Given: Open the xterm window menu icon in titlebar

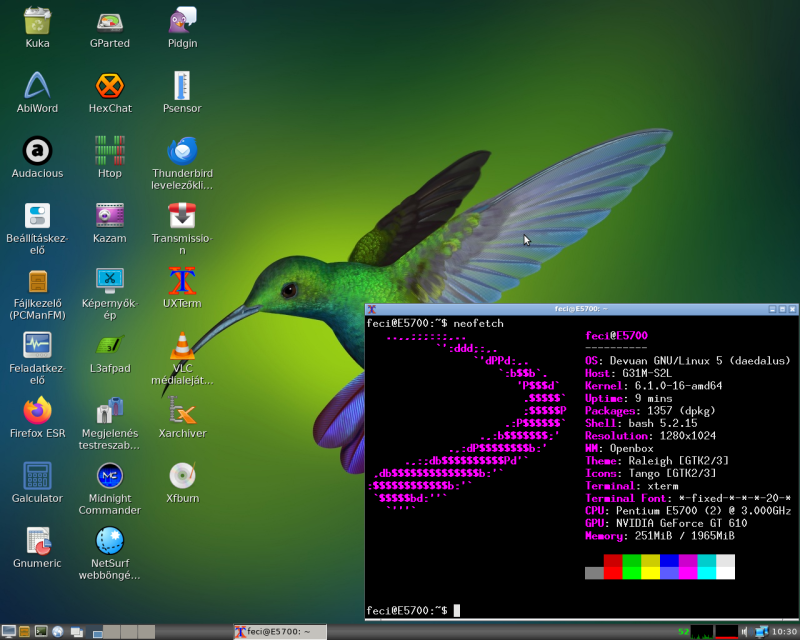Looking at the screenshot, I should [372, 309].
